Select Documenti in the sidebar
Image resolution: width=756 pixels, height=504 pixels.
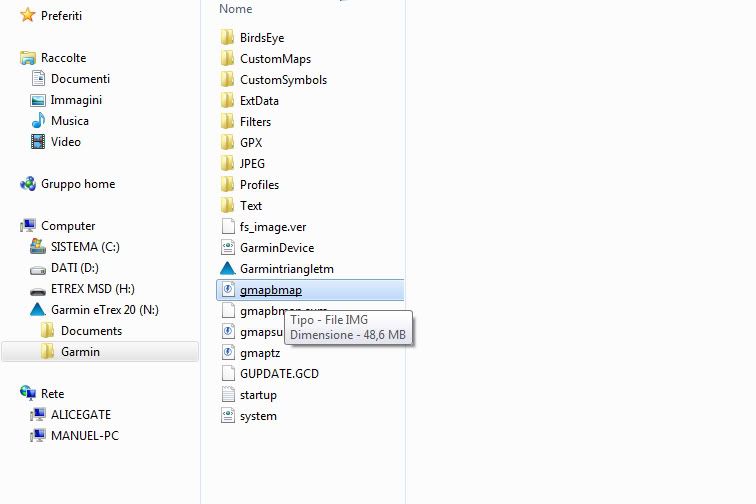[81, 79]
